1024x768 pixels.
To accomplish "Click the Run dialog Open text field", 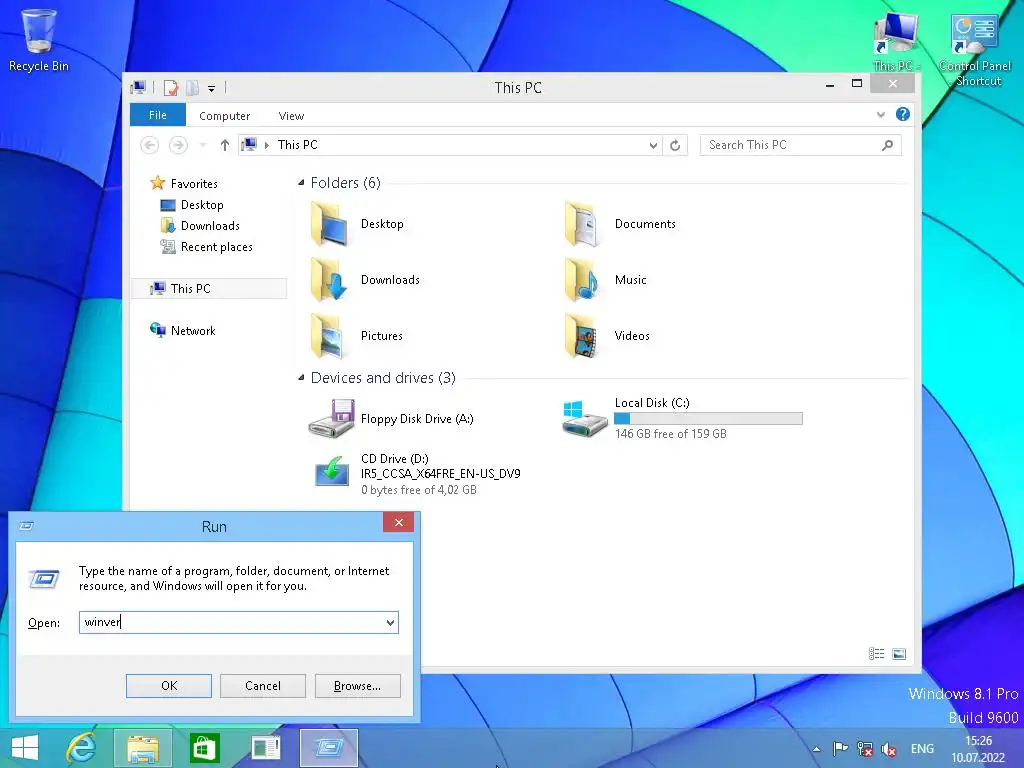I will coord(232,622).
